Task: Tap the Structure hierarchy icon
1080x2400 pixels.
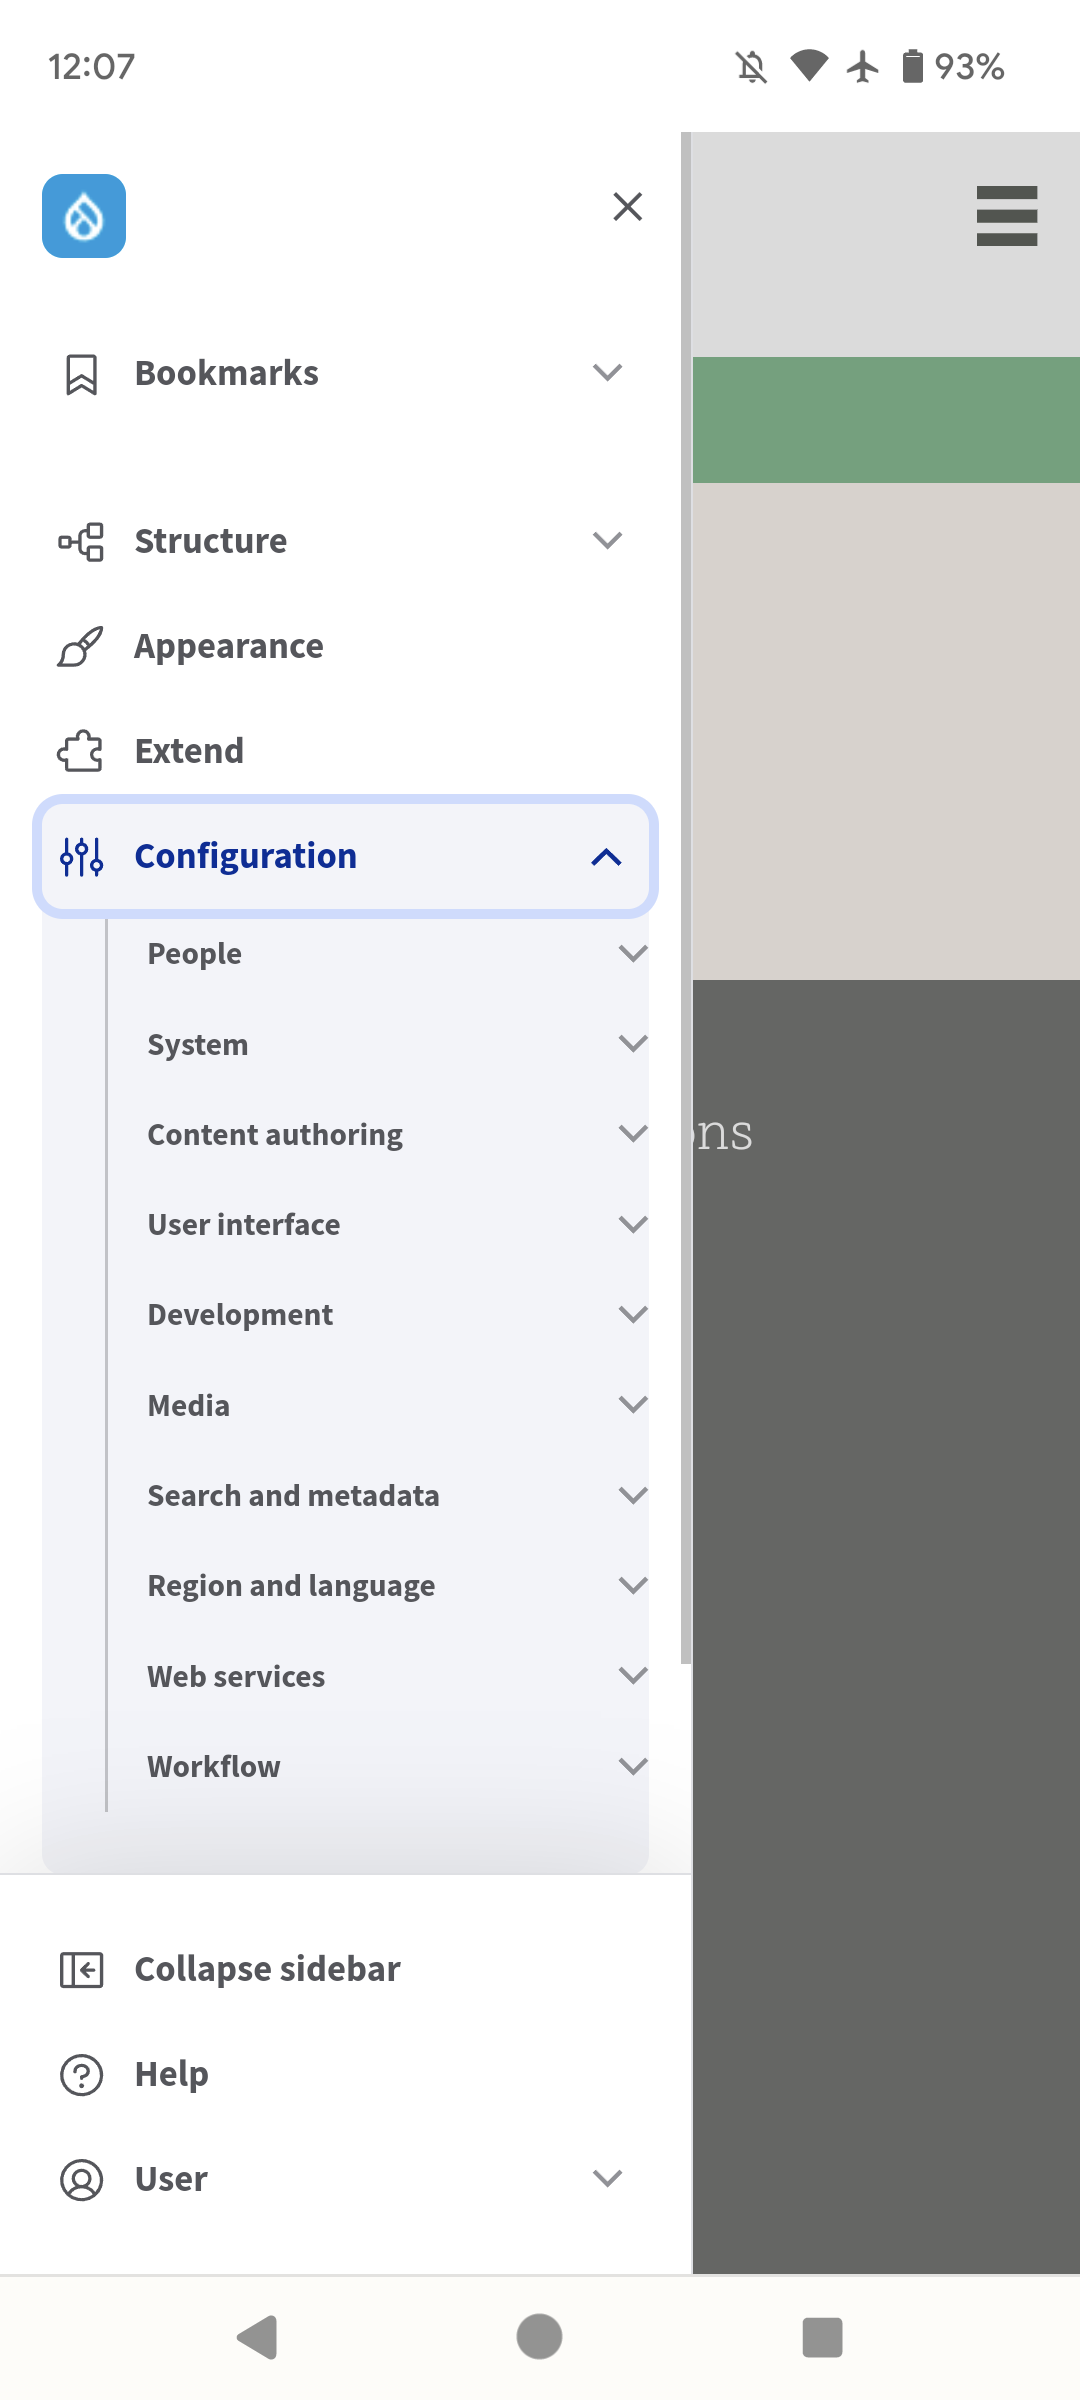Action: (x=81, y=542)
